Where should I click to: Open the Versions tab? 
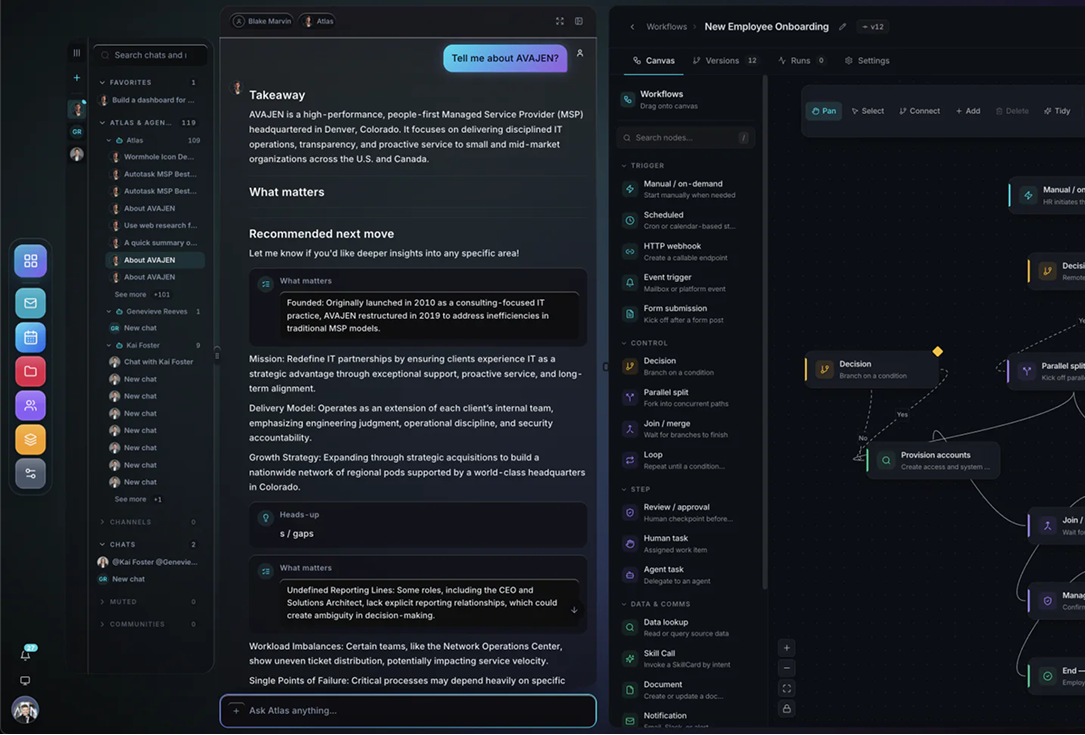[x=724, y=61]
